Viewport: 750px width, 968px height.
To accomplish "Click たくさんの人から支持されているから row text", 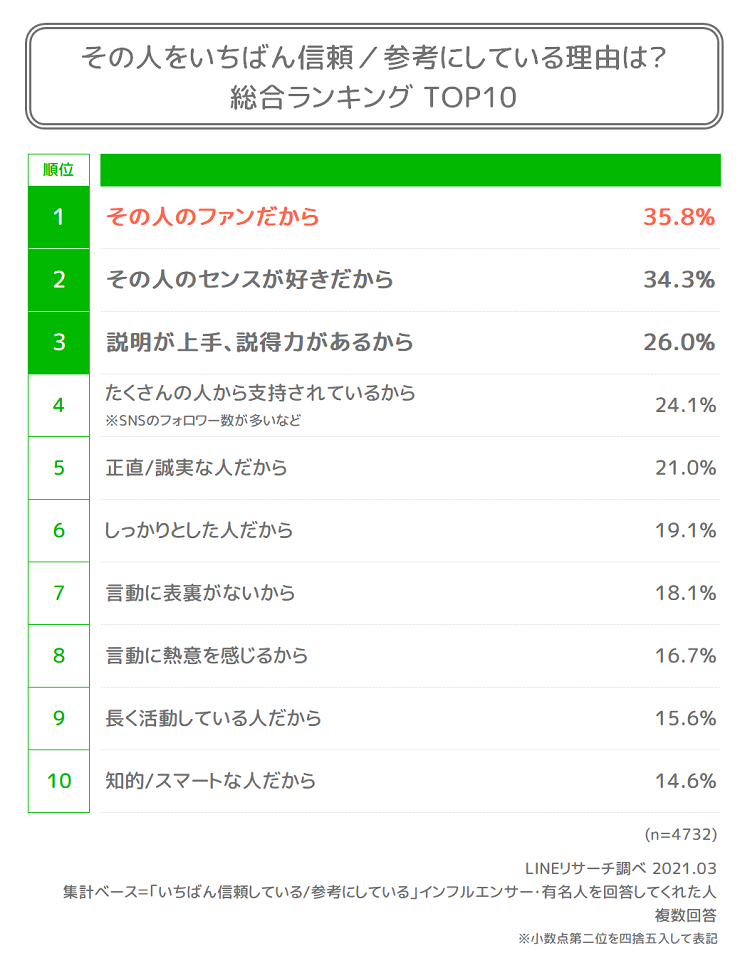I will pos(260,393).
